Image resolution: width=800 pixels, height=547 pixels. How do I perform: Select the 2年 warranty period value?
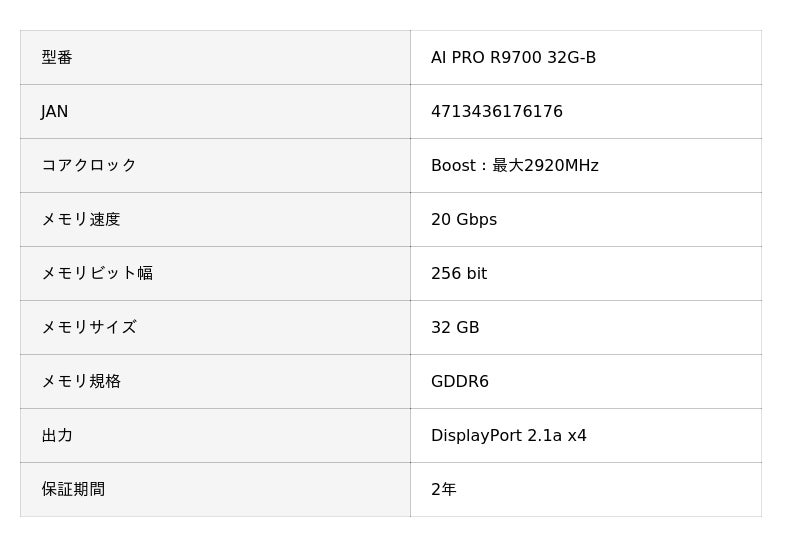443,490
